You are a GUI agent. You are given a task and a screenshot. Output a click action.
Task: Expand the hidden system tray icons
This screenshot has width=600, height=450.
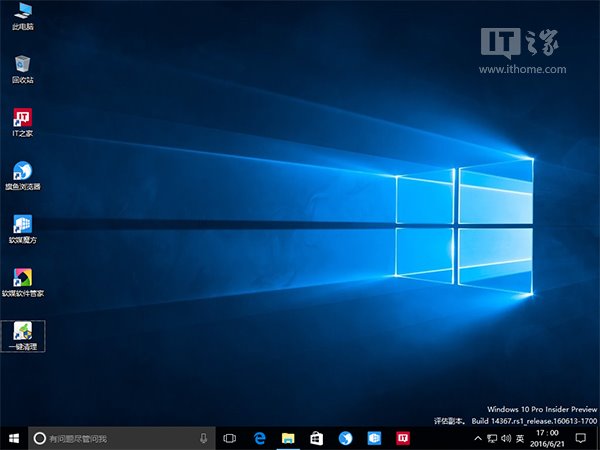point(477,438)
